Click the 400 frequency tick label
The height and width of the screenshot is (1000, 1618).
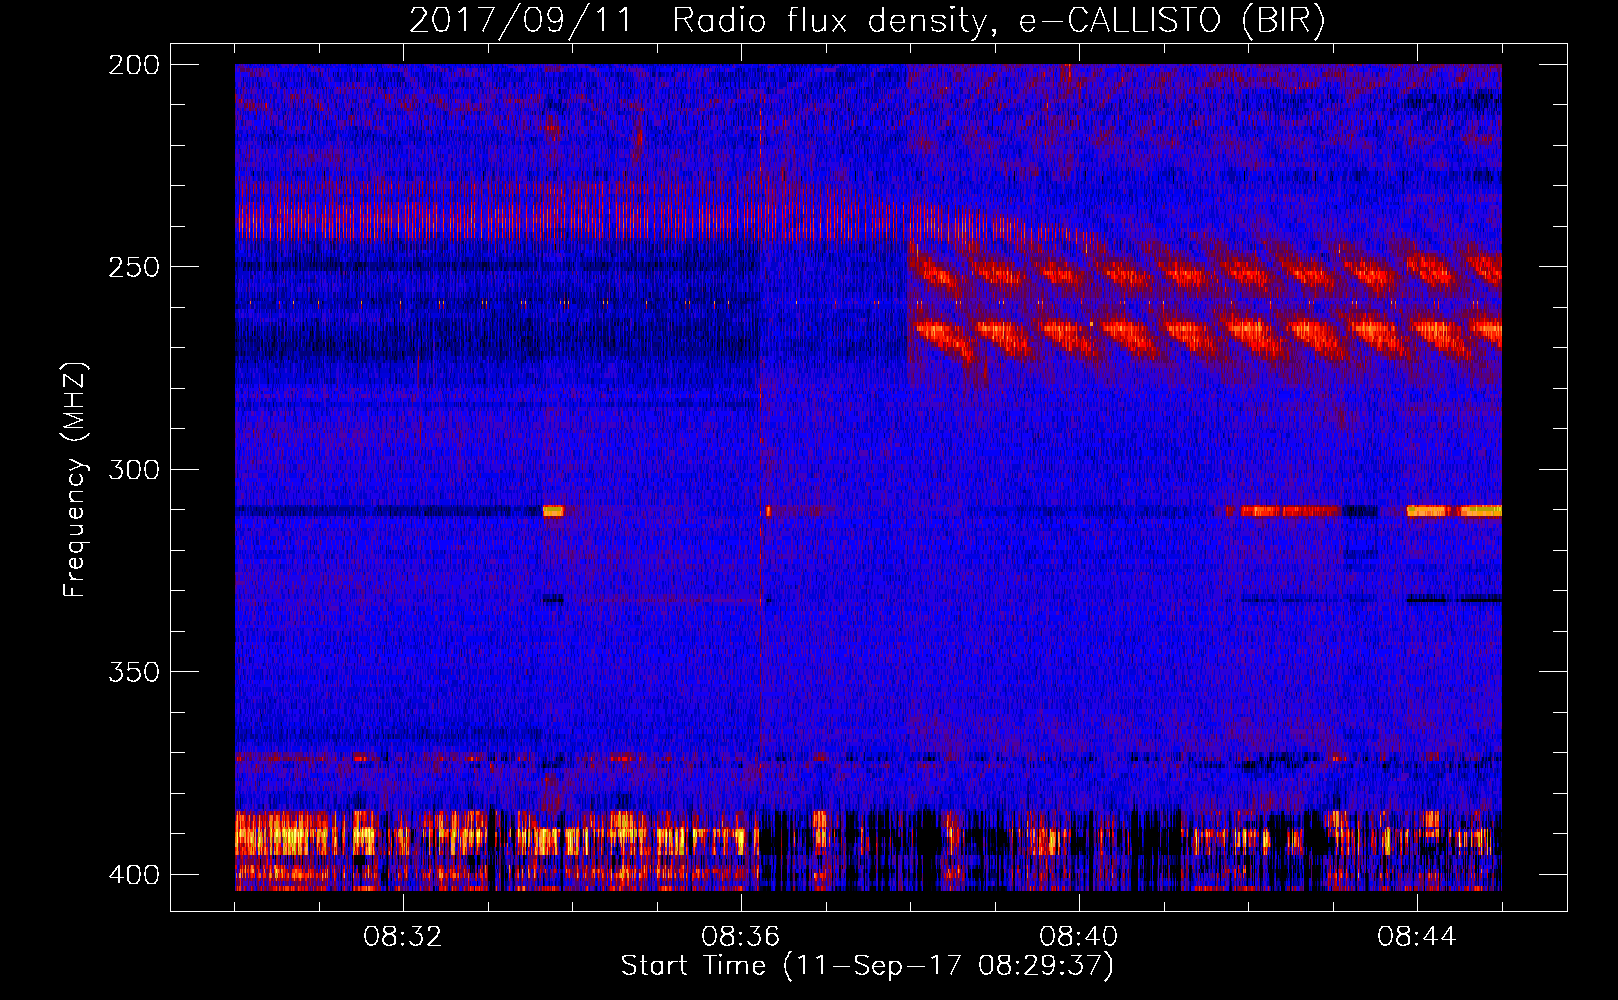(x=134, y=875)
